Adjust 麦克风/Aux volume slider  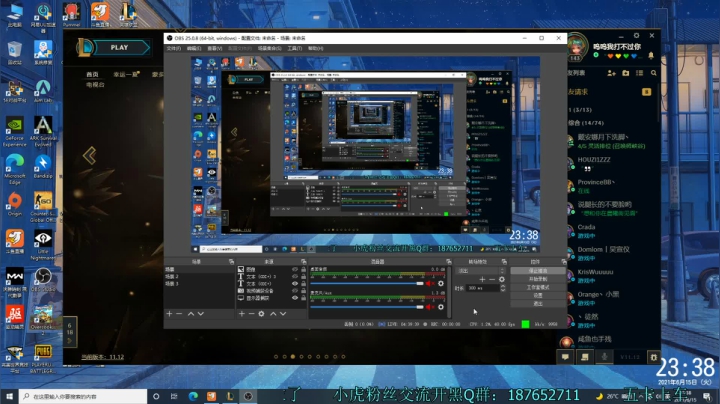(x=367, y=307)
